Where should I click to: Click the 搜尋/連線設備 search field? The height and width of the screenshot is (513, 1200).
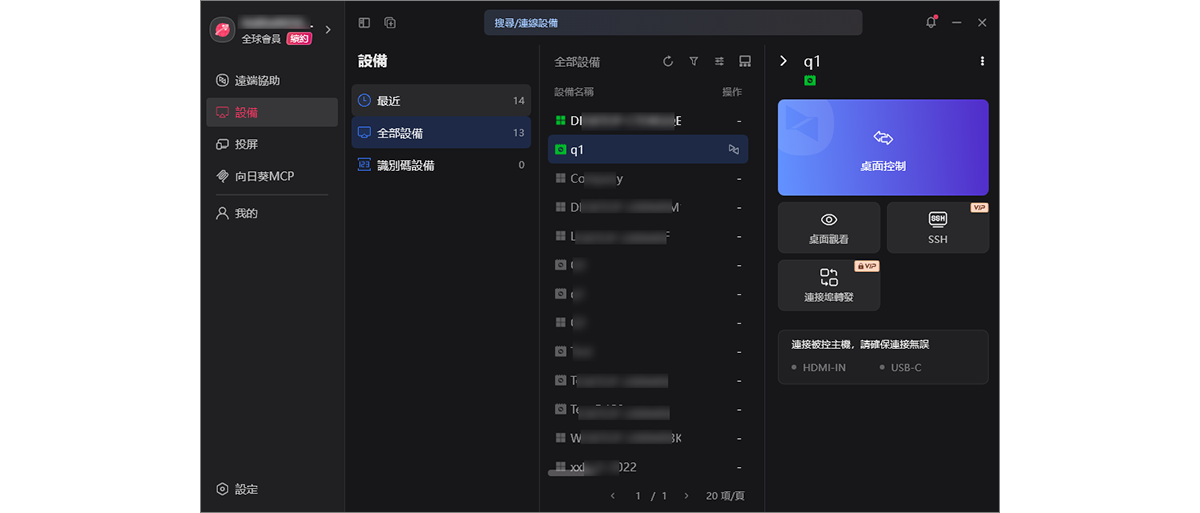pyautogui.click(x=673, y=22)
